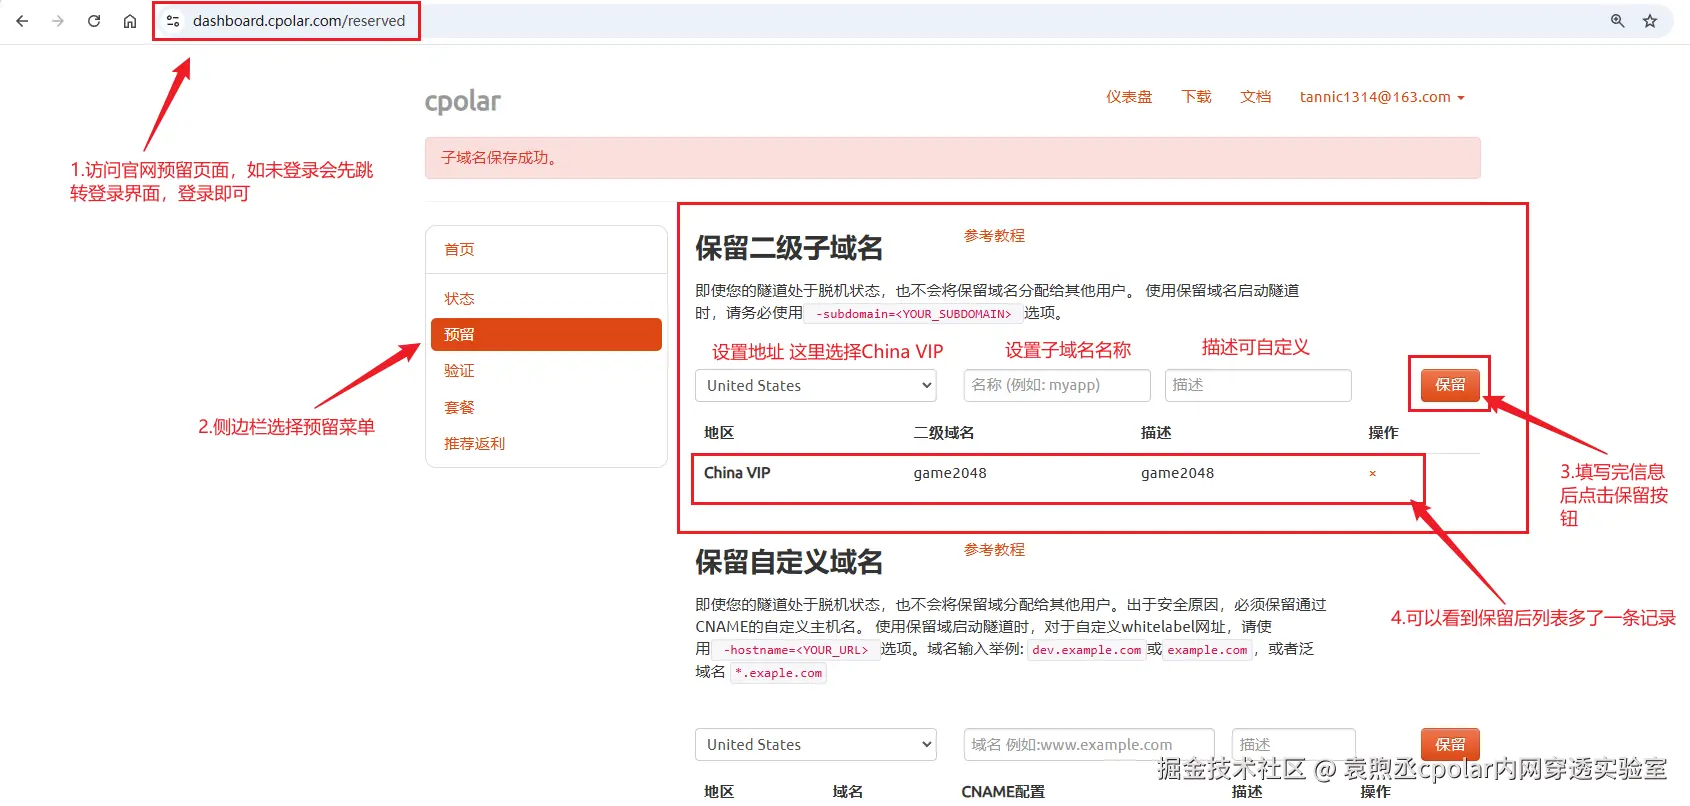Click the 描述 field for subdomain

(1258, 386)
